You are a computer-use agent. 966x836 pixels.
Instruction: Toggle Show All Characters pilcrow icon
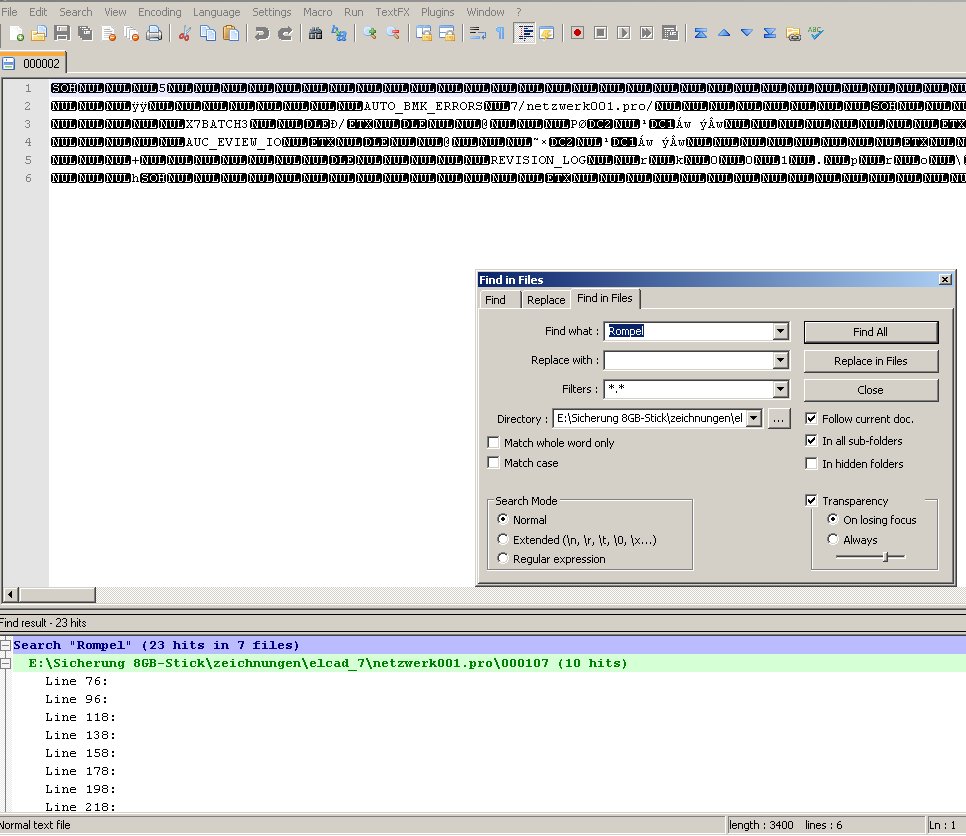click(x=500, y=33)
